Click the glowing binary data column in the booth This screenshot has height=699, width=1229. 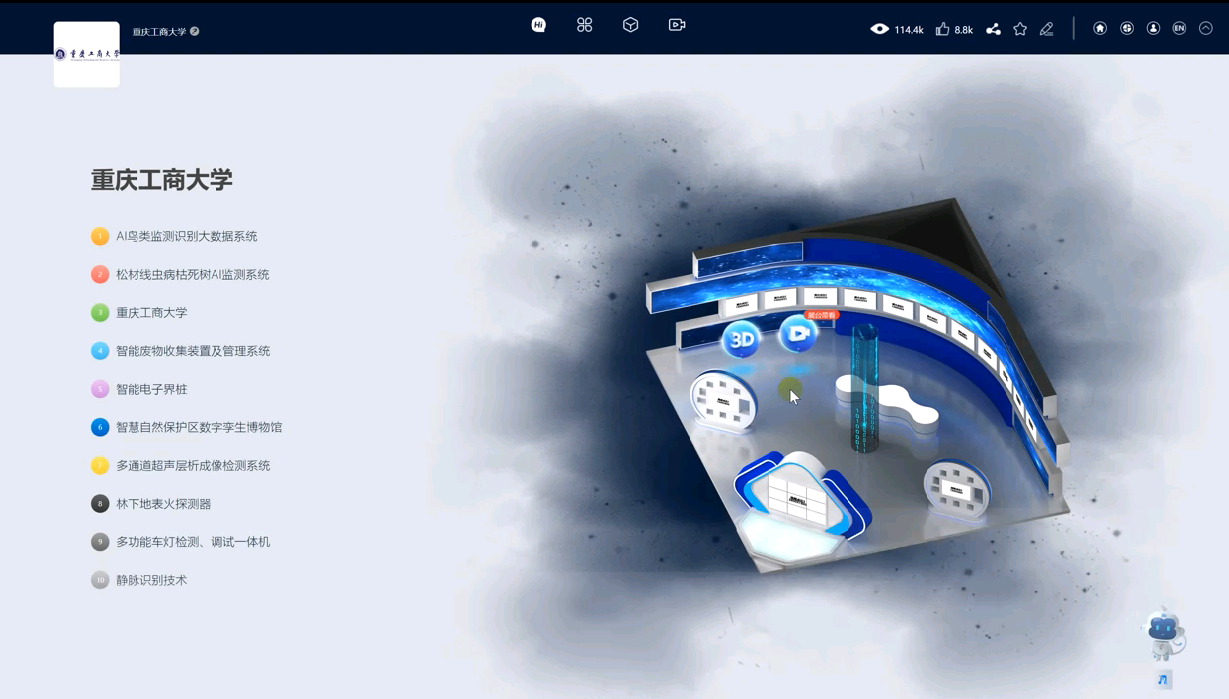865,388
